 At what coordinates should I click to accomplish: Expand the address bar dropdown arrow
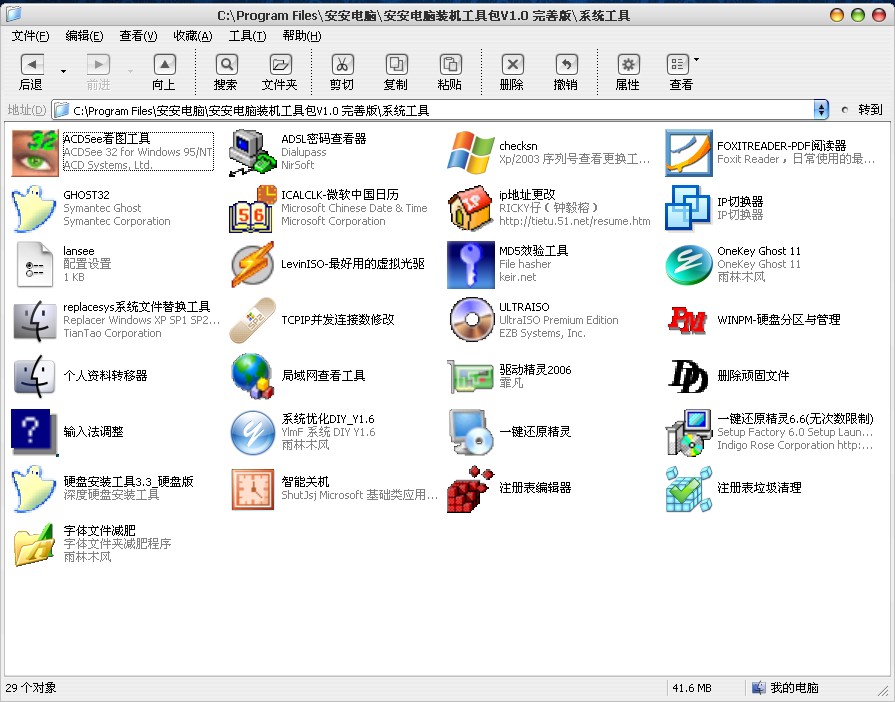click(821, 110)
